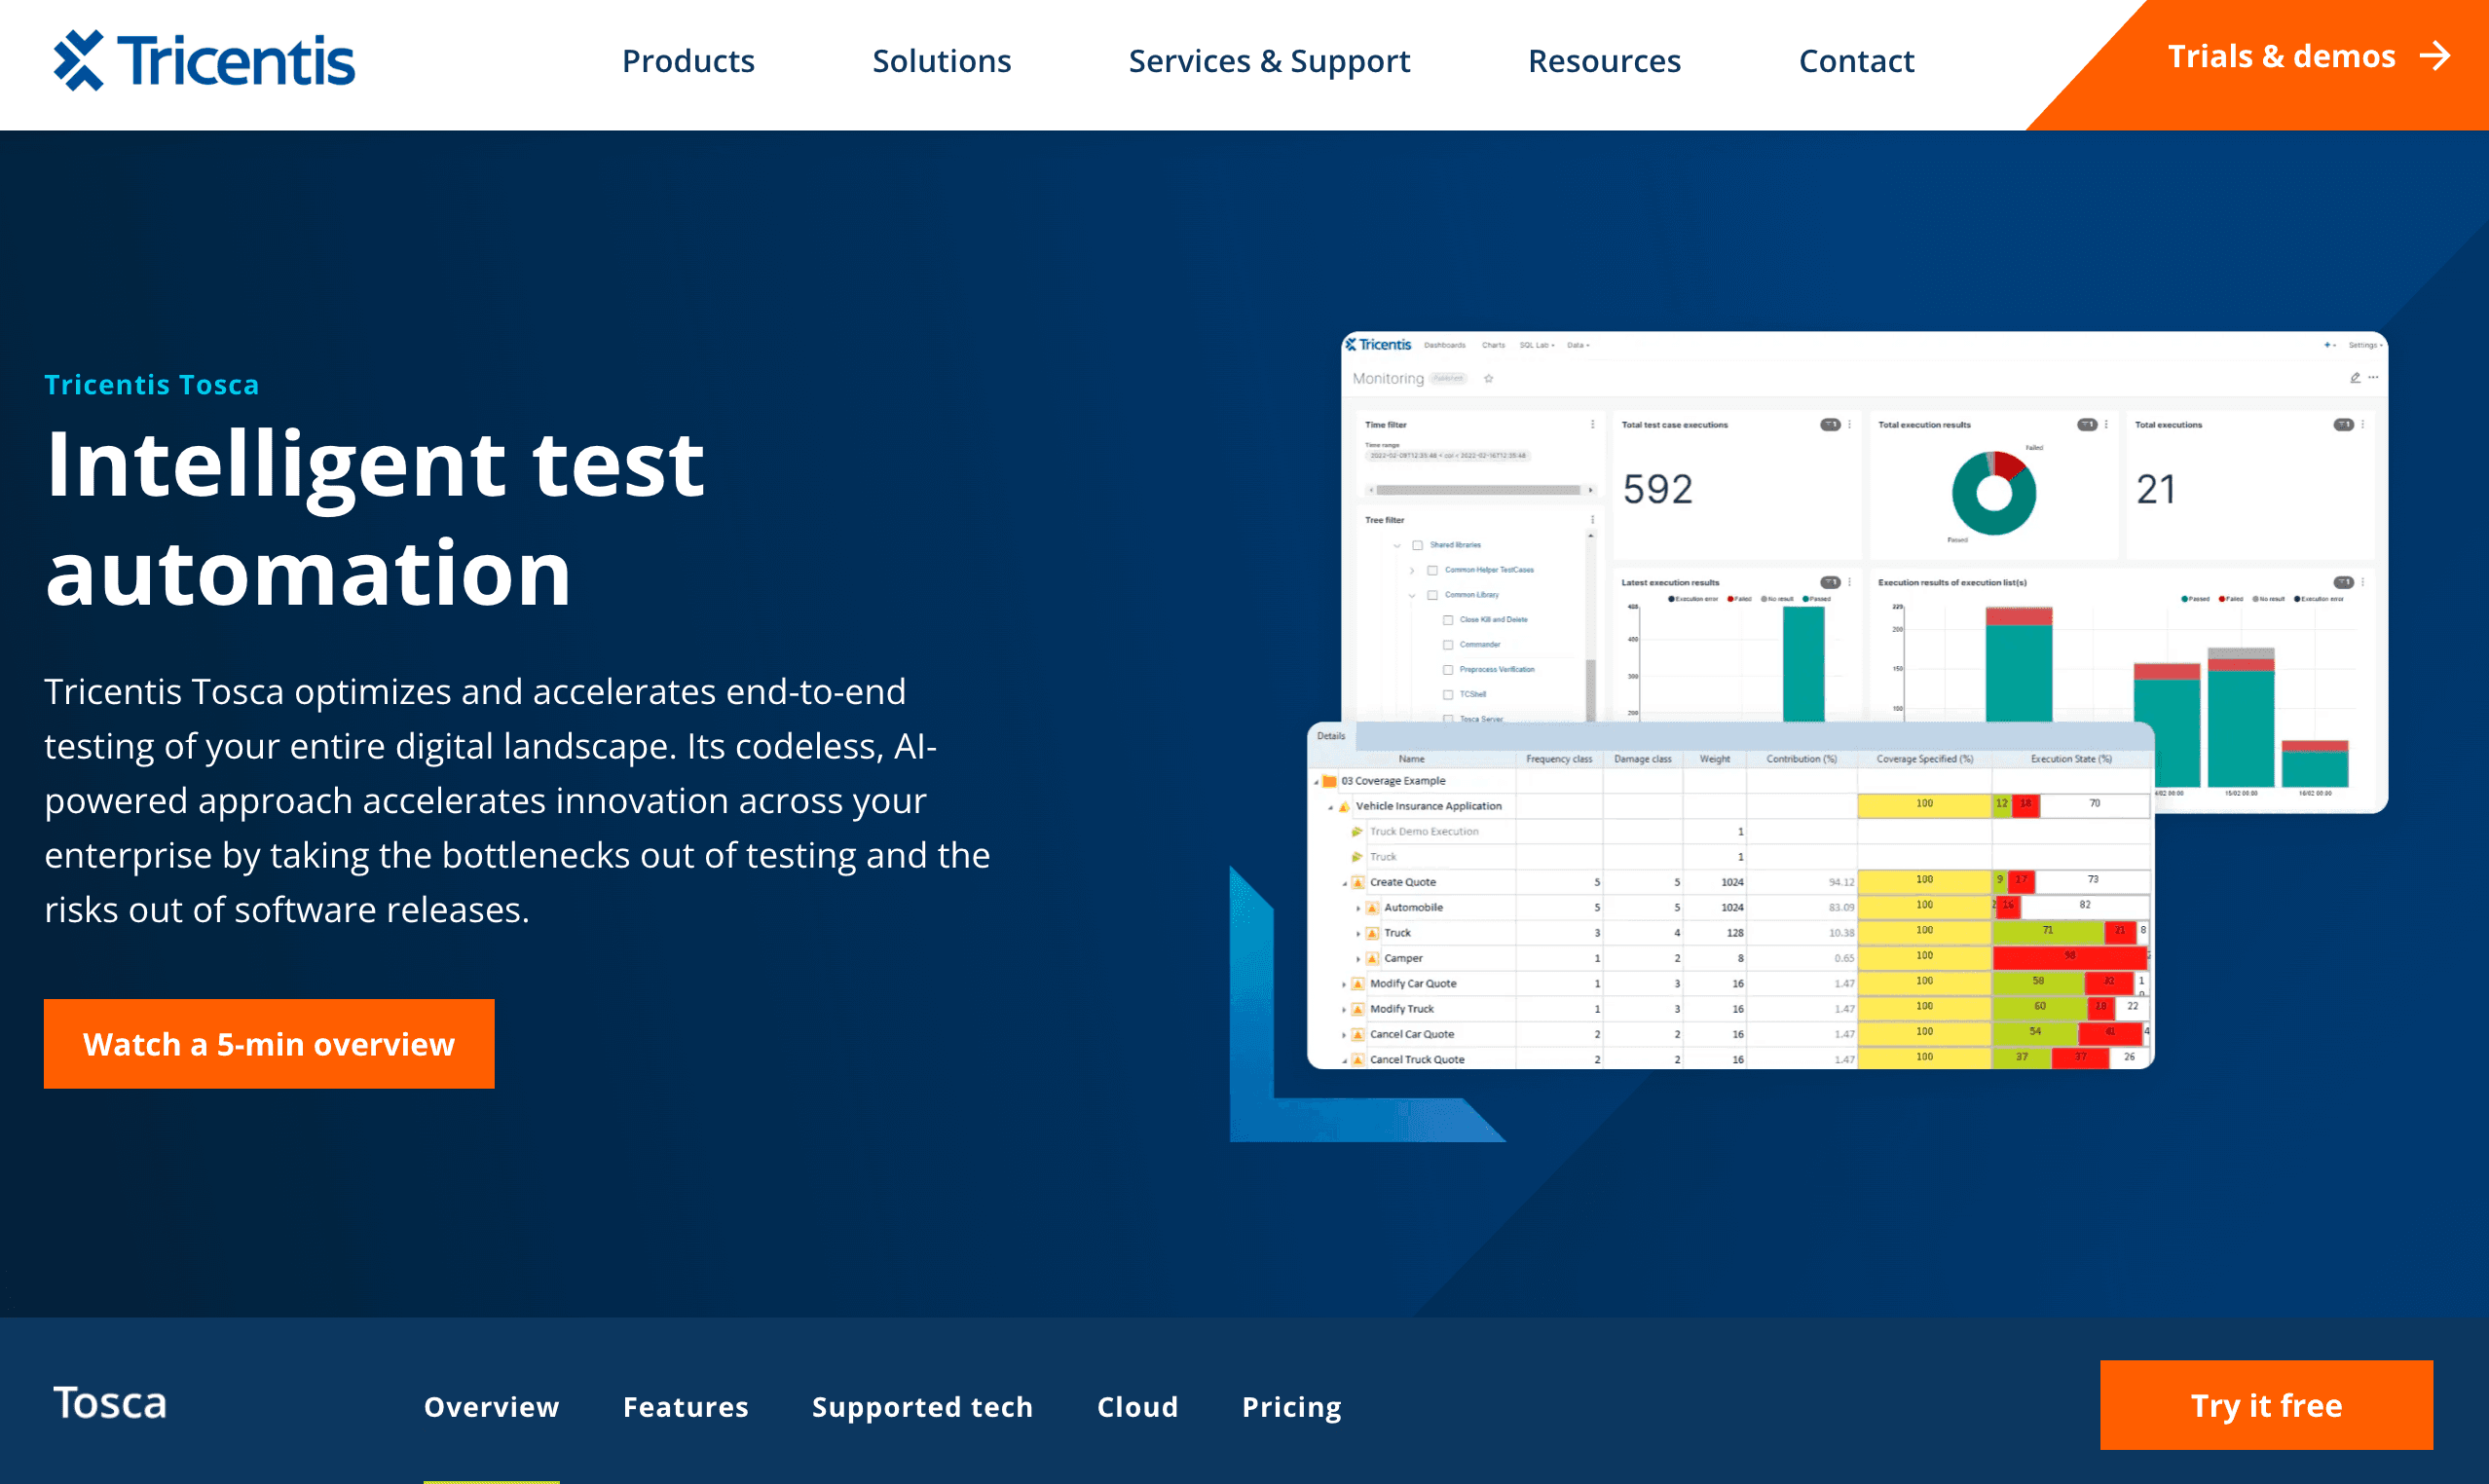Viewport: 2489px width, 1484px height.
Task: Click the Tricentis Tosca heading link
Action: click(x=151, y=385)
